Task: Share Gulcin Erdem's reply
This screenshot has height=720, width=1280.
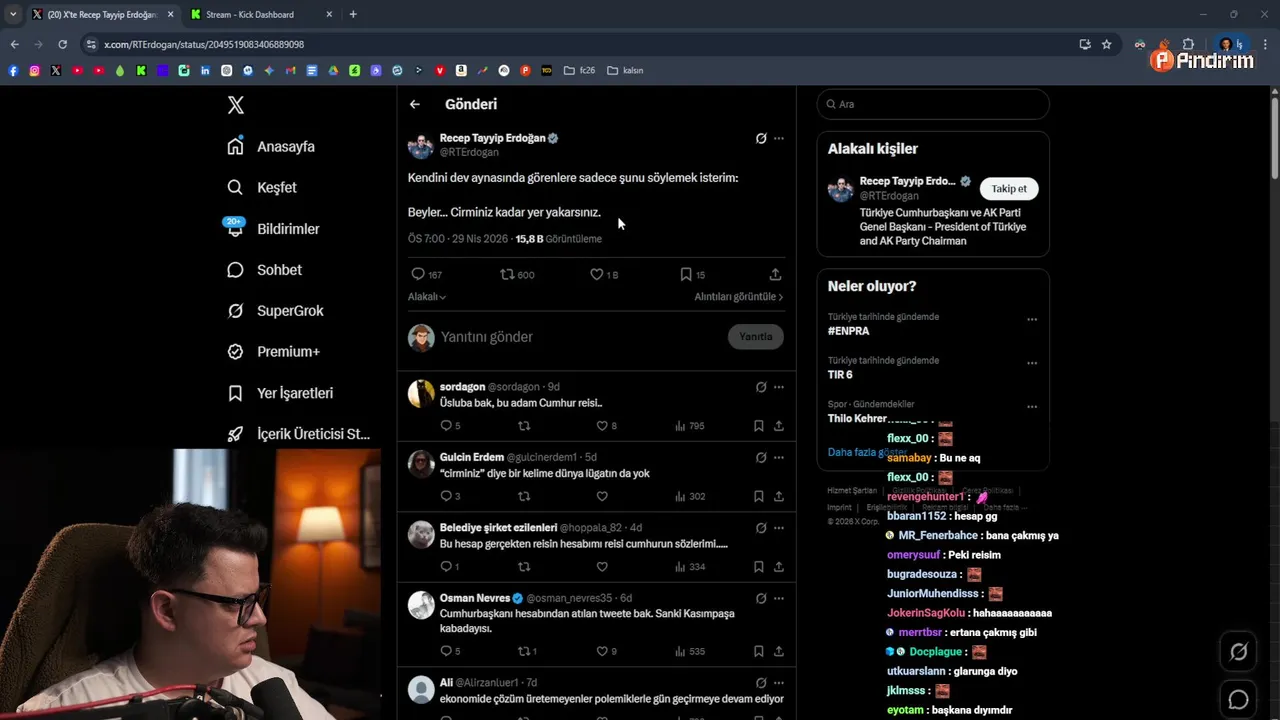Action: (x=778, y=496)
